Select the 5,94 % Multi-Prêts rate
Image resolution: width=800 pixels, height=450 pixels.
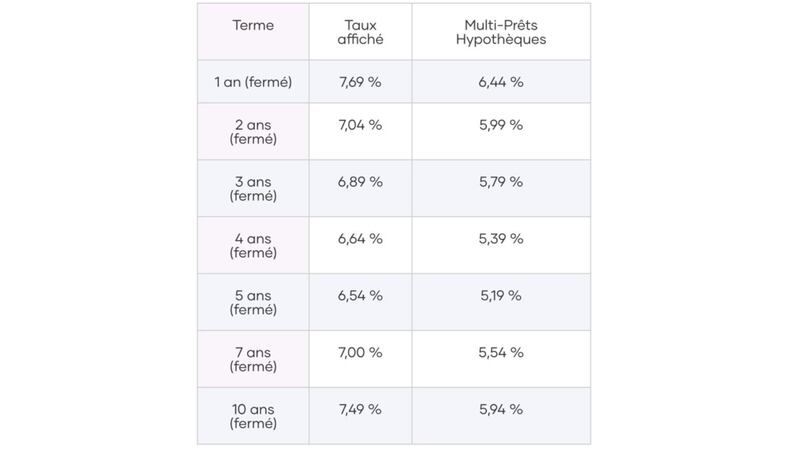[500, 409]
